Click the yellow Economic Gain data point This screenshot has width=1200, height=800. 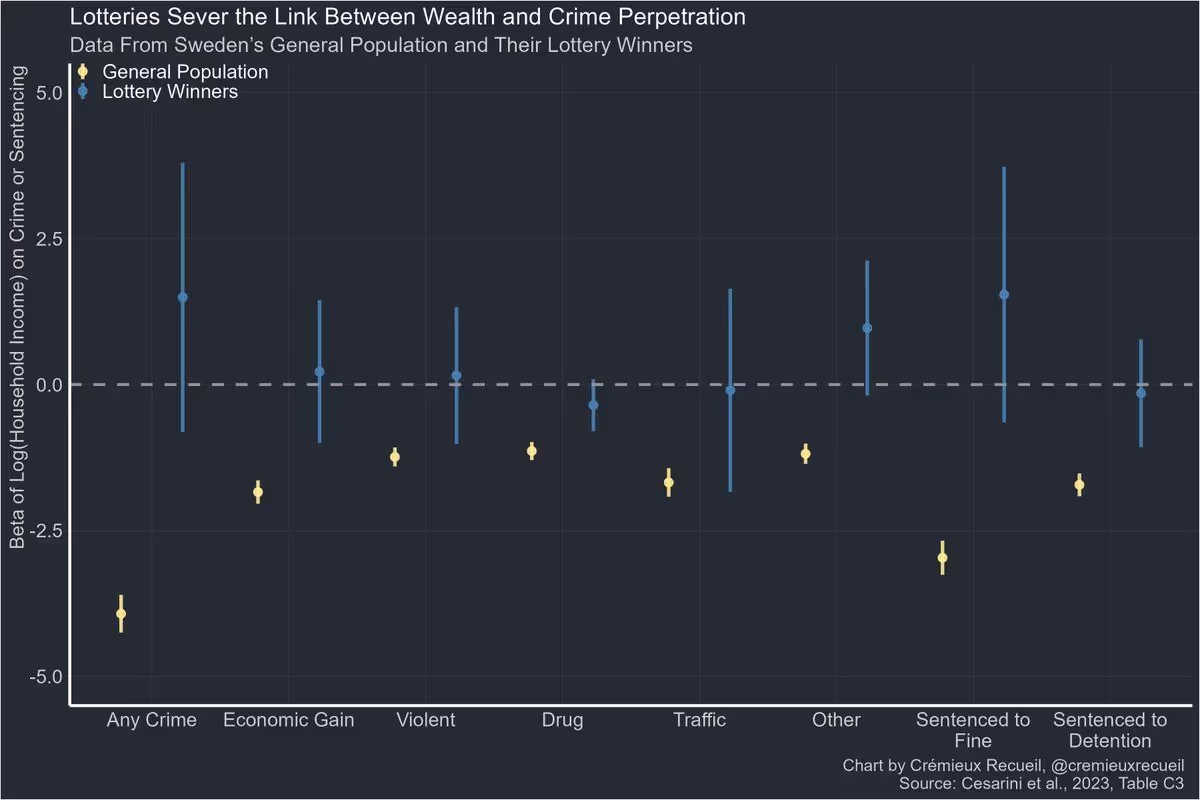coord(258,492)
